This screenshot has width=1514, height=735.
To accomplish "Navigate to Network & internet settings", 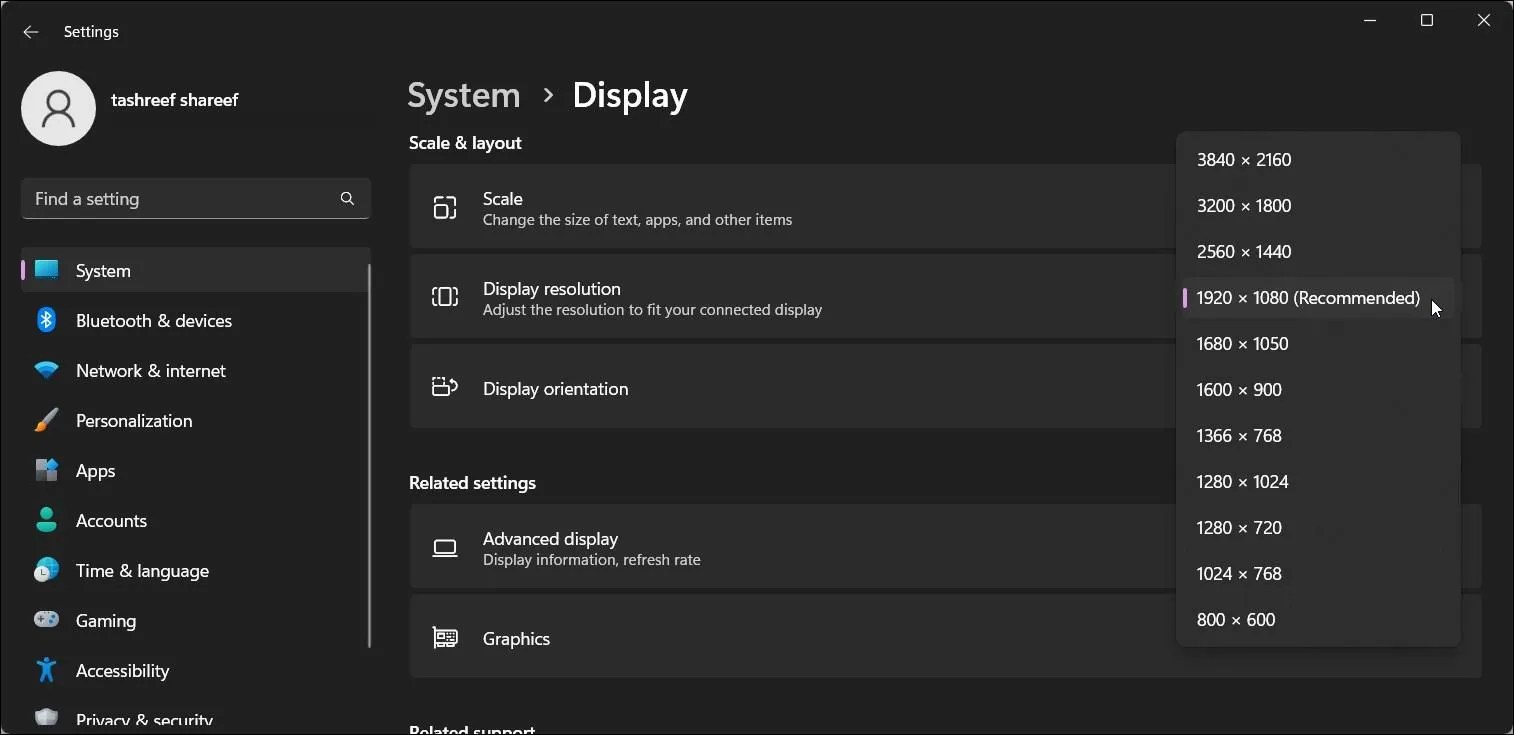I will 150,370.
